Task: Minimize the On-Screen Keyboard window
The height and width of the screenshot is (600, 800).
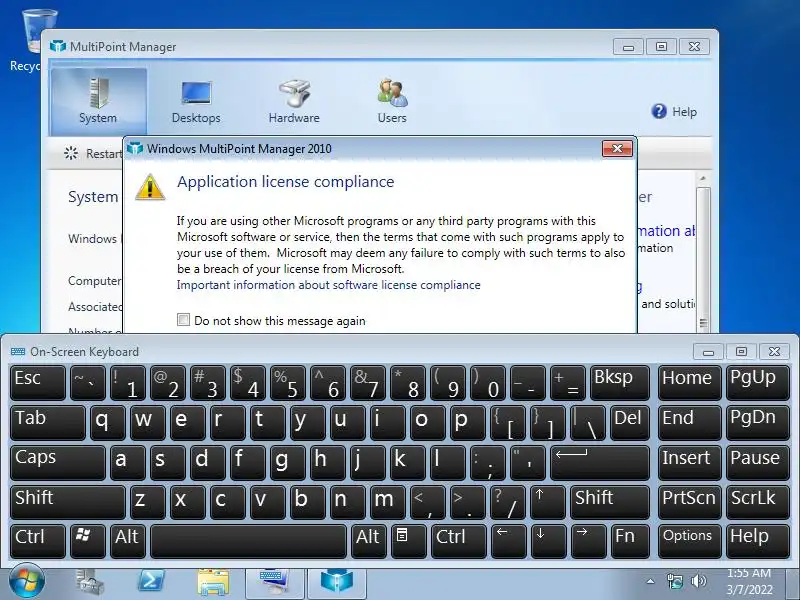Action: [x=708, y=352]
